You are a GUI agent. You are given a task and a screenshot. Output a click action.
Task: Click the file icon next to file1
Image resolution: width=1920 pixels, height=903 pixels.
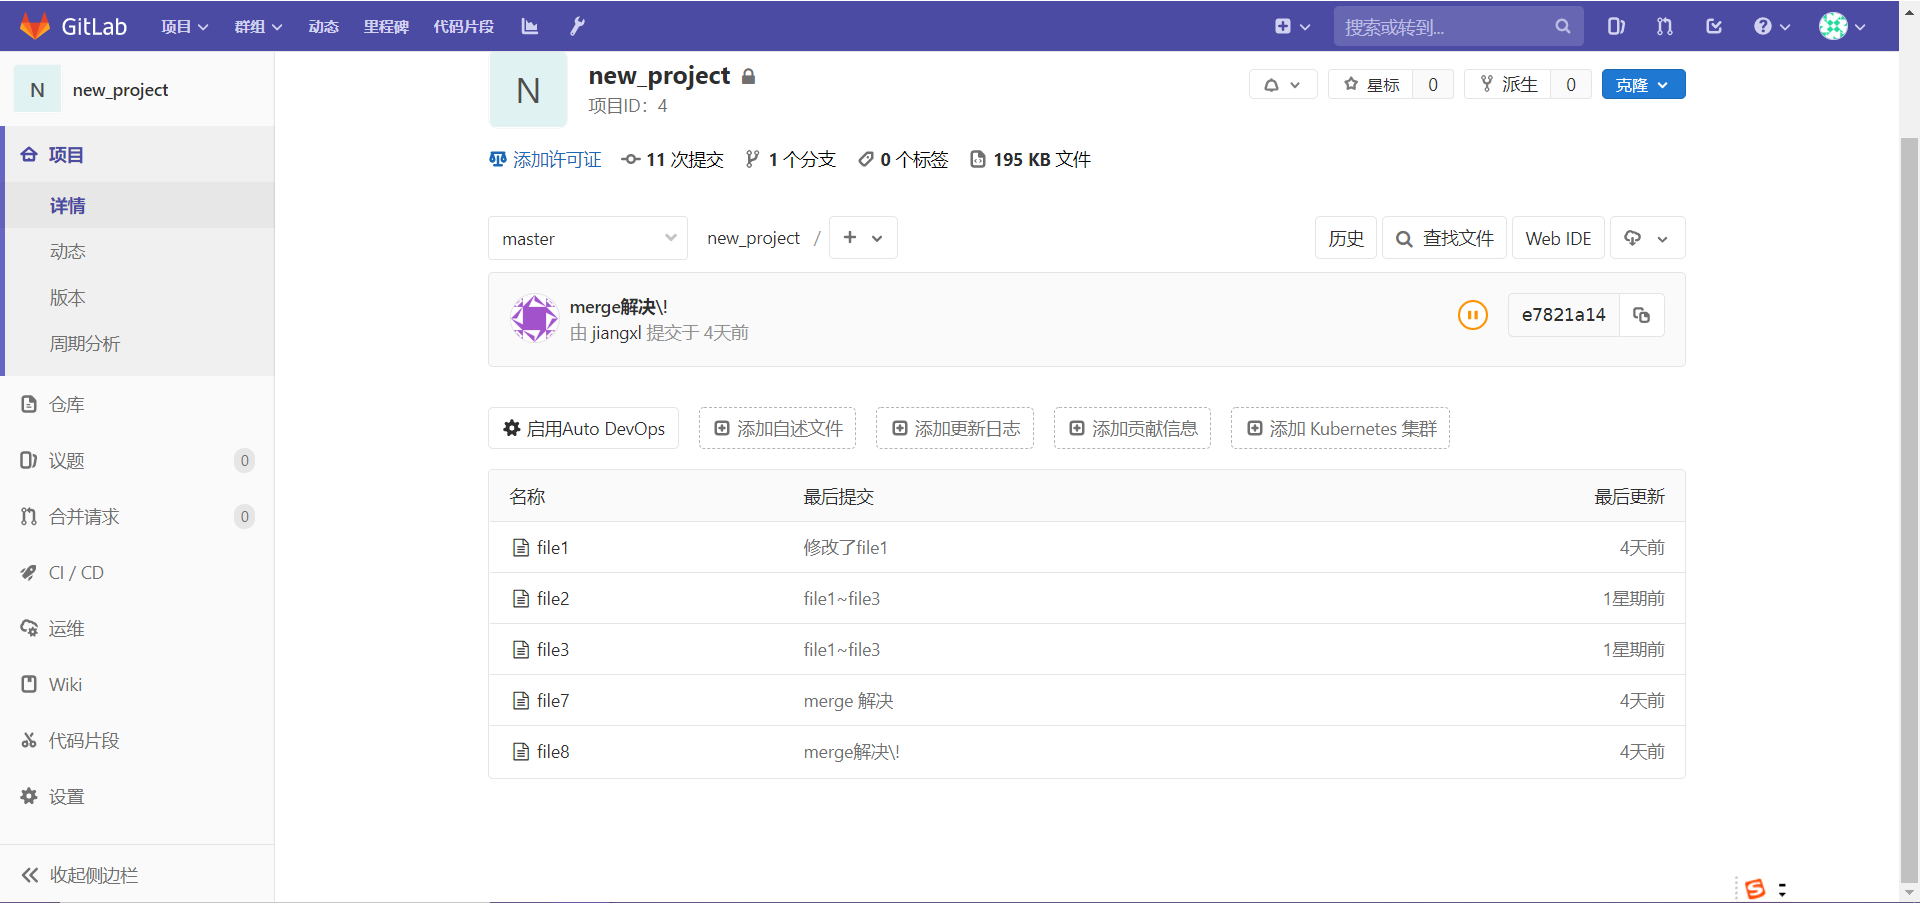pyautogui.click(x=521, y=548)
